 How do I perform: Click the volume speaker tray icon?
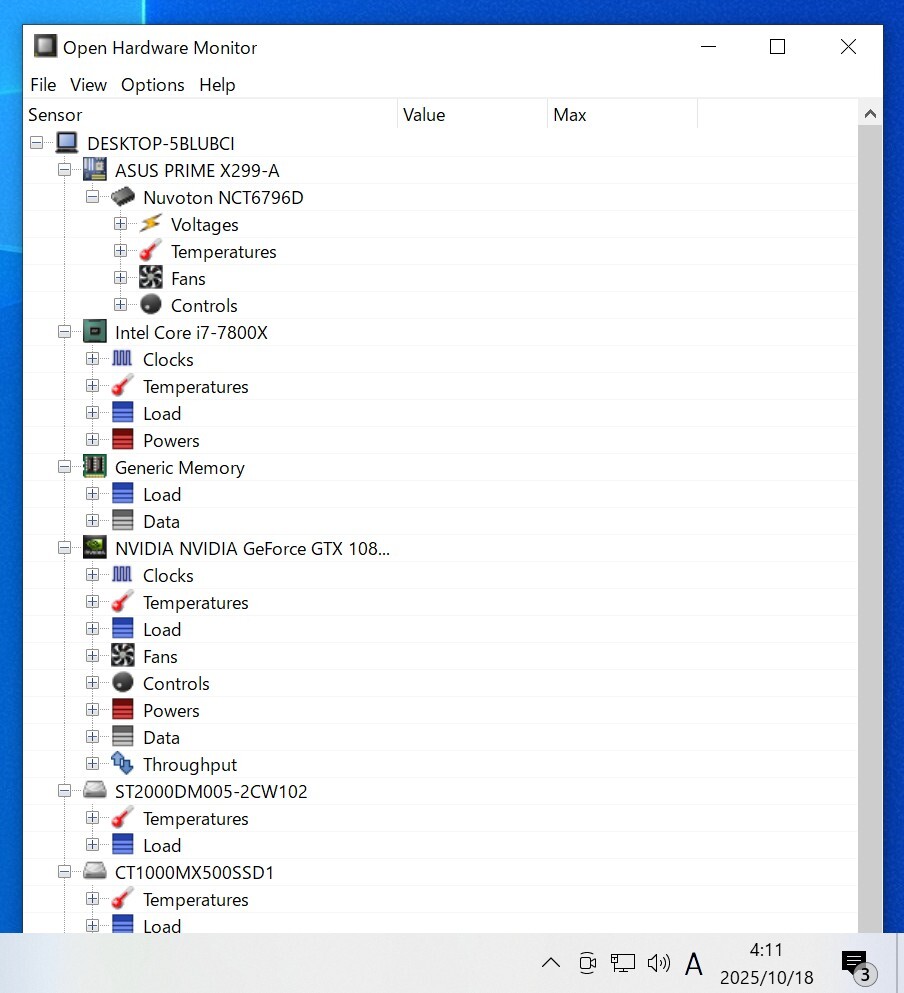(x=659, y=963)
